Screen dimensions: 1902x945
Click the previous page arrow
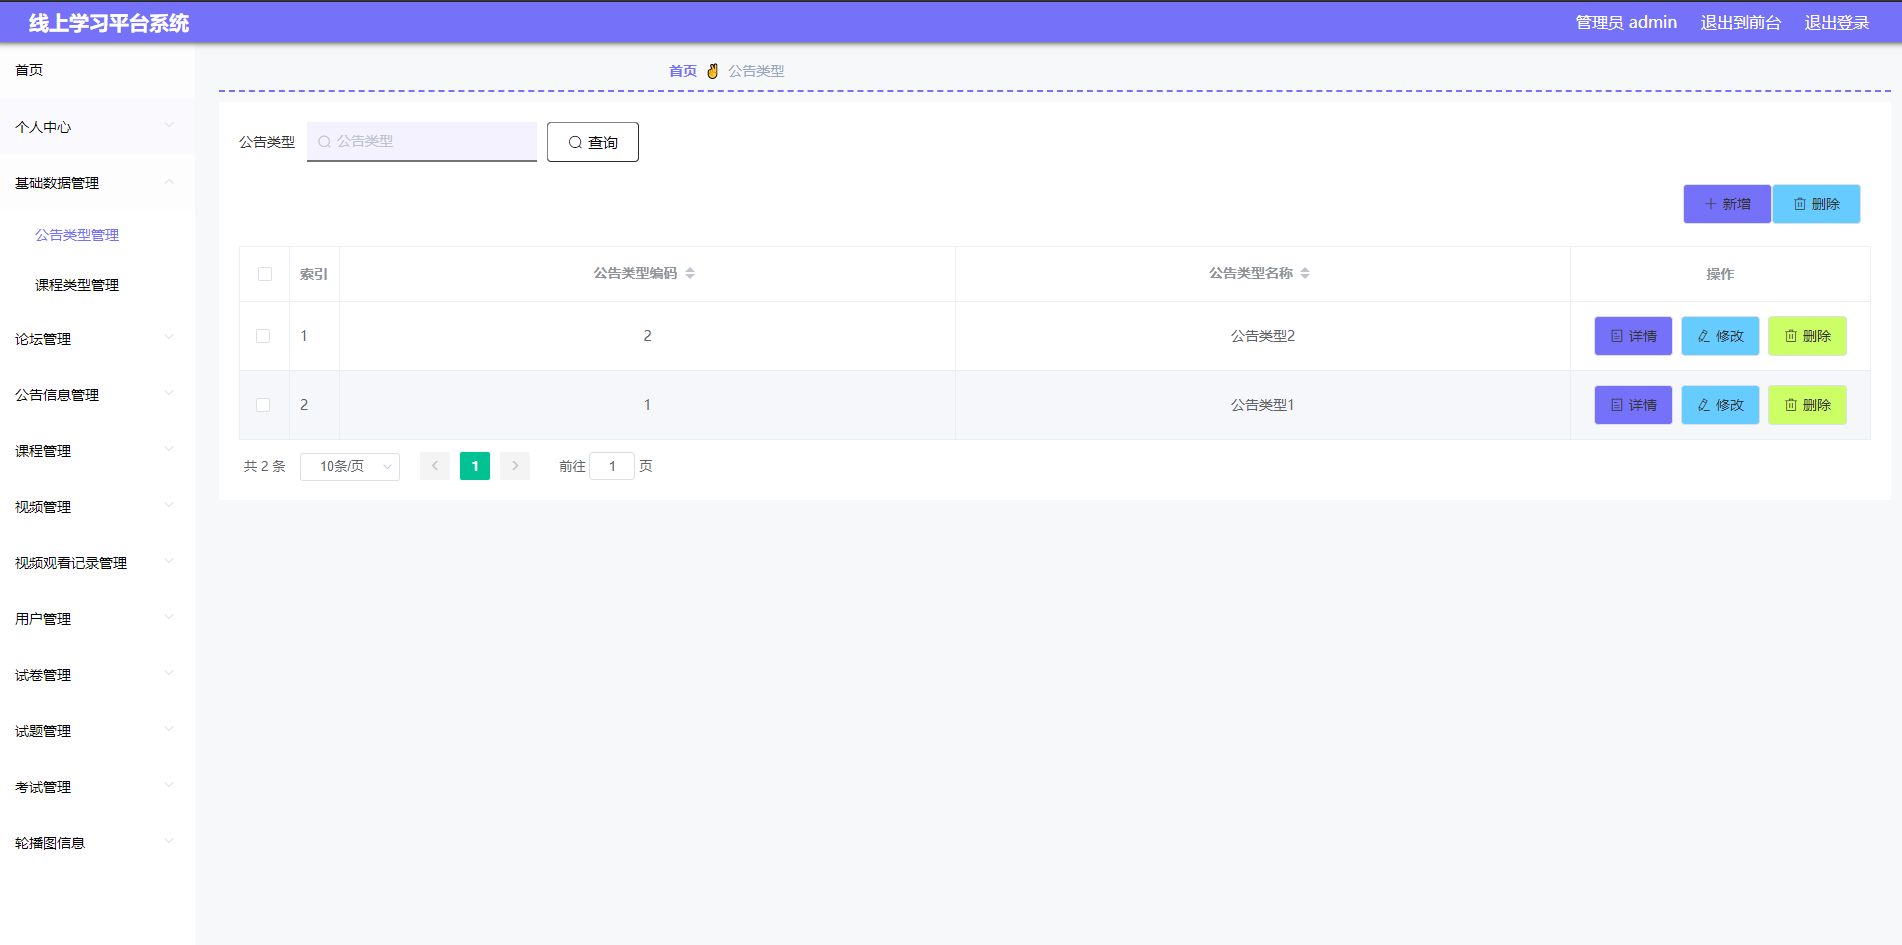point(435,466)
